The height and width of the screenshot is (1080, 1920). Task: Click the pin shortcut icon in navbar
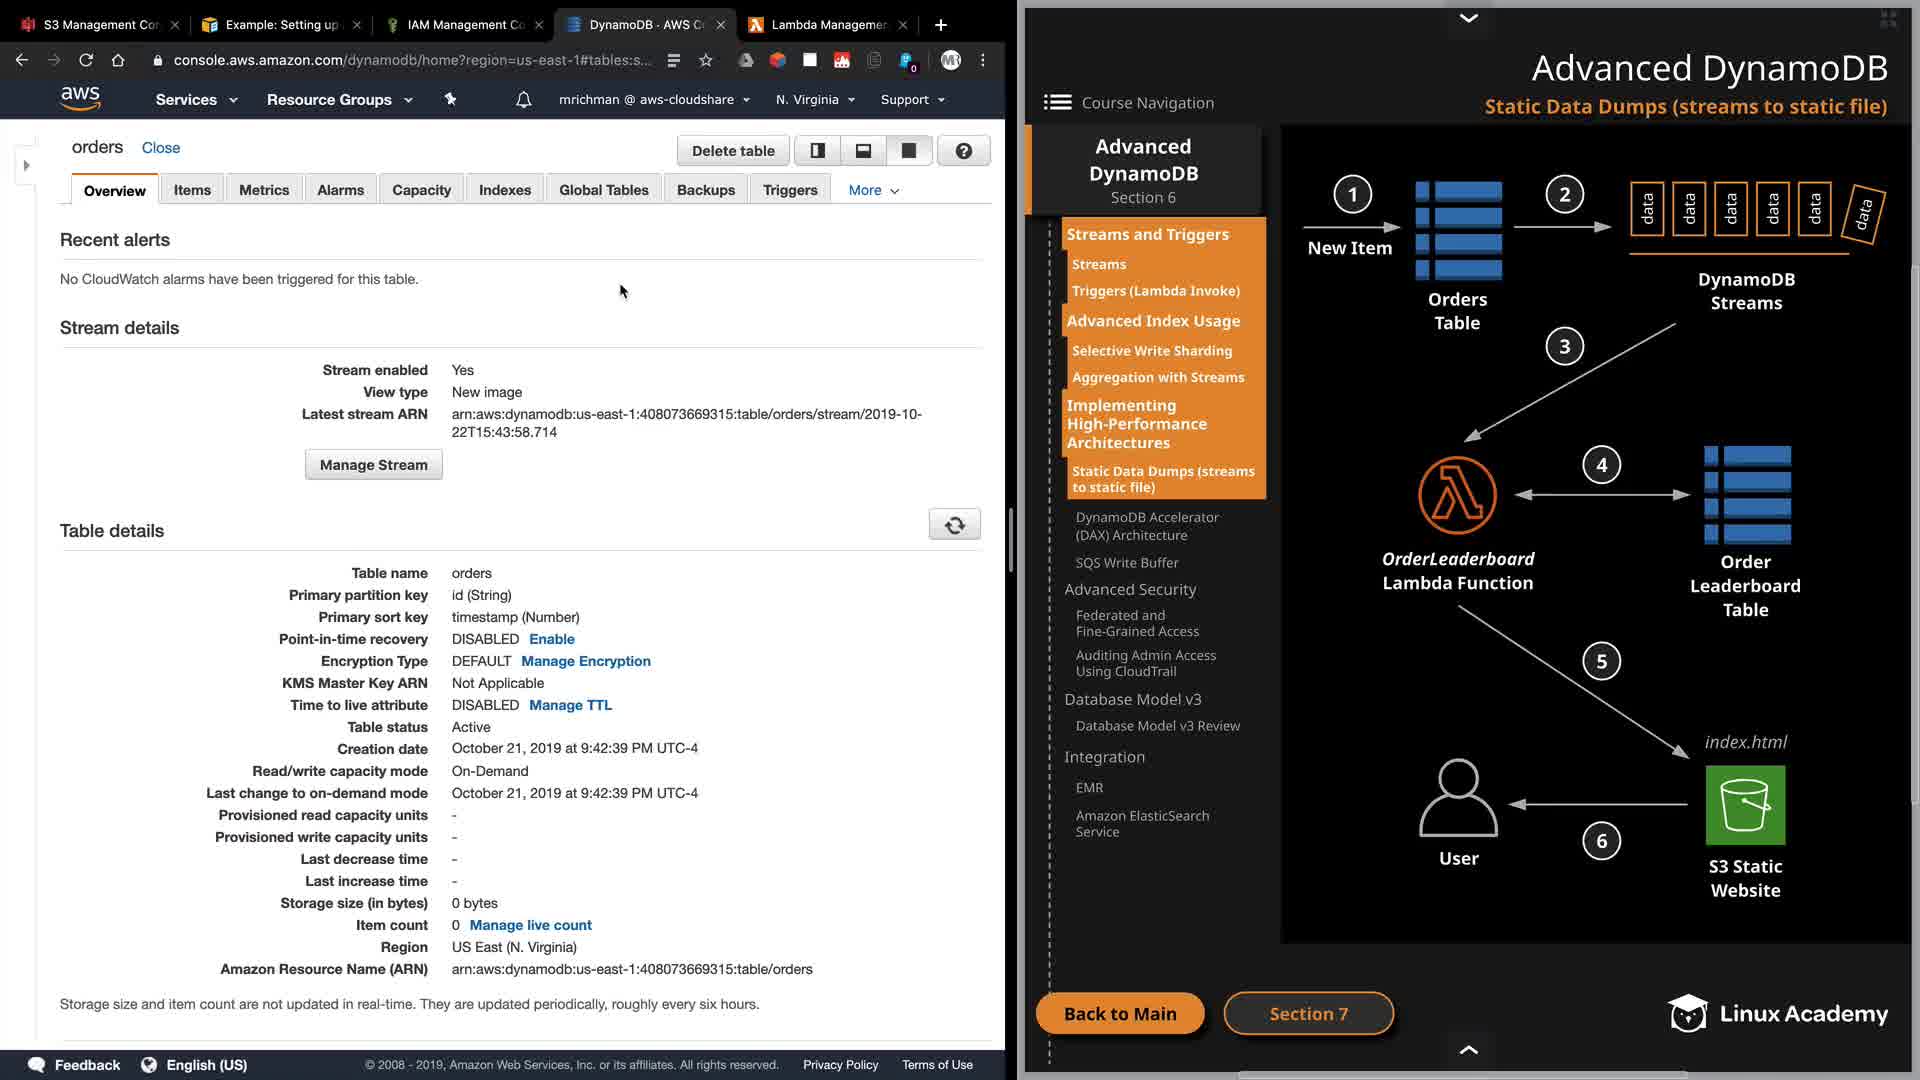click(450, 99)
